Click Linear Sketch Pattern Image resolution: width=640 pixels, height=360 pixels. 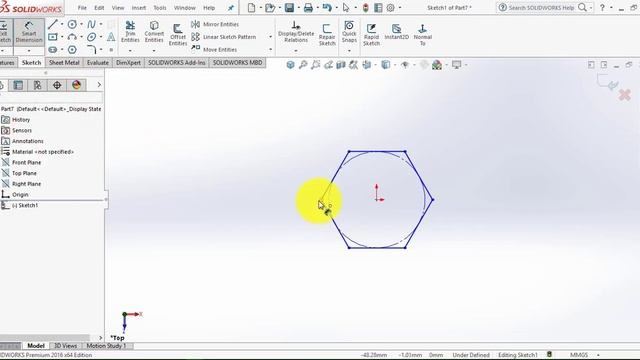tap(224, 37)
